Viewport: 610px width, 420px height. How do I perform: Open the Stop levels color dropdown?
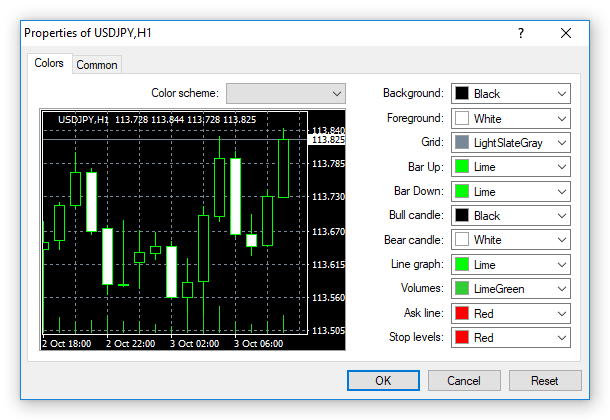click(511, 338)
